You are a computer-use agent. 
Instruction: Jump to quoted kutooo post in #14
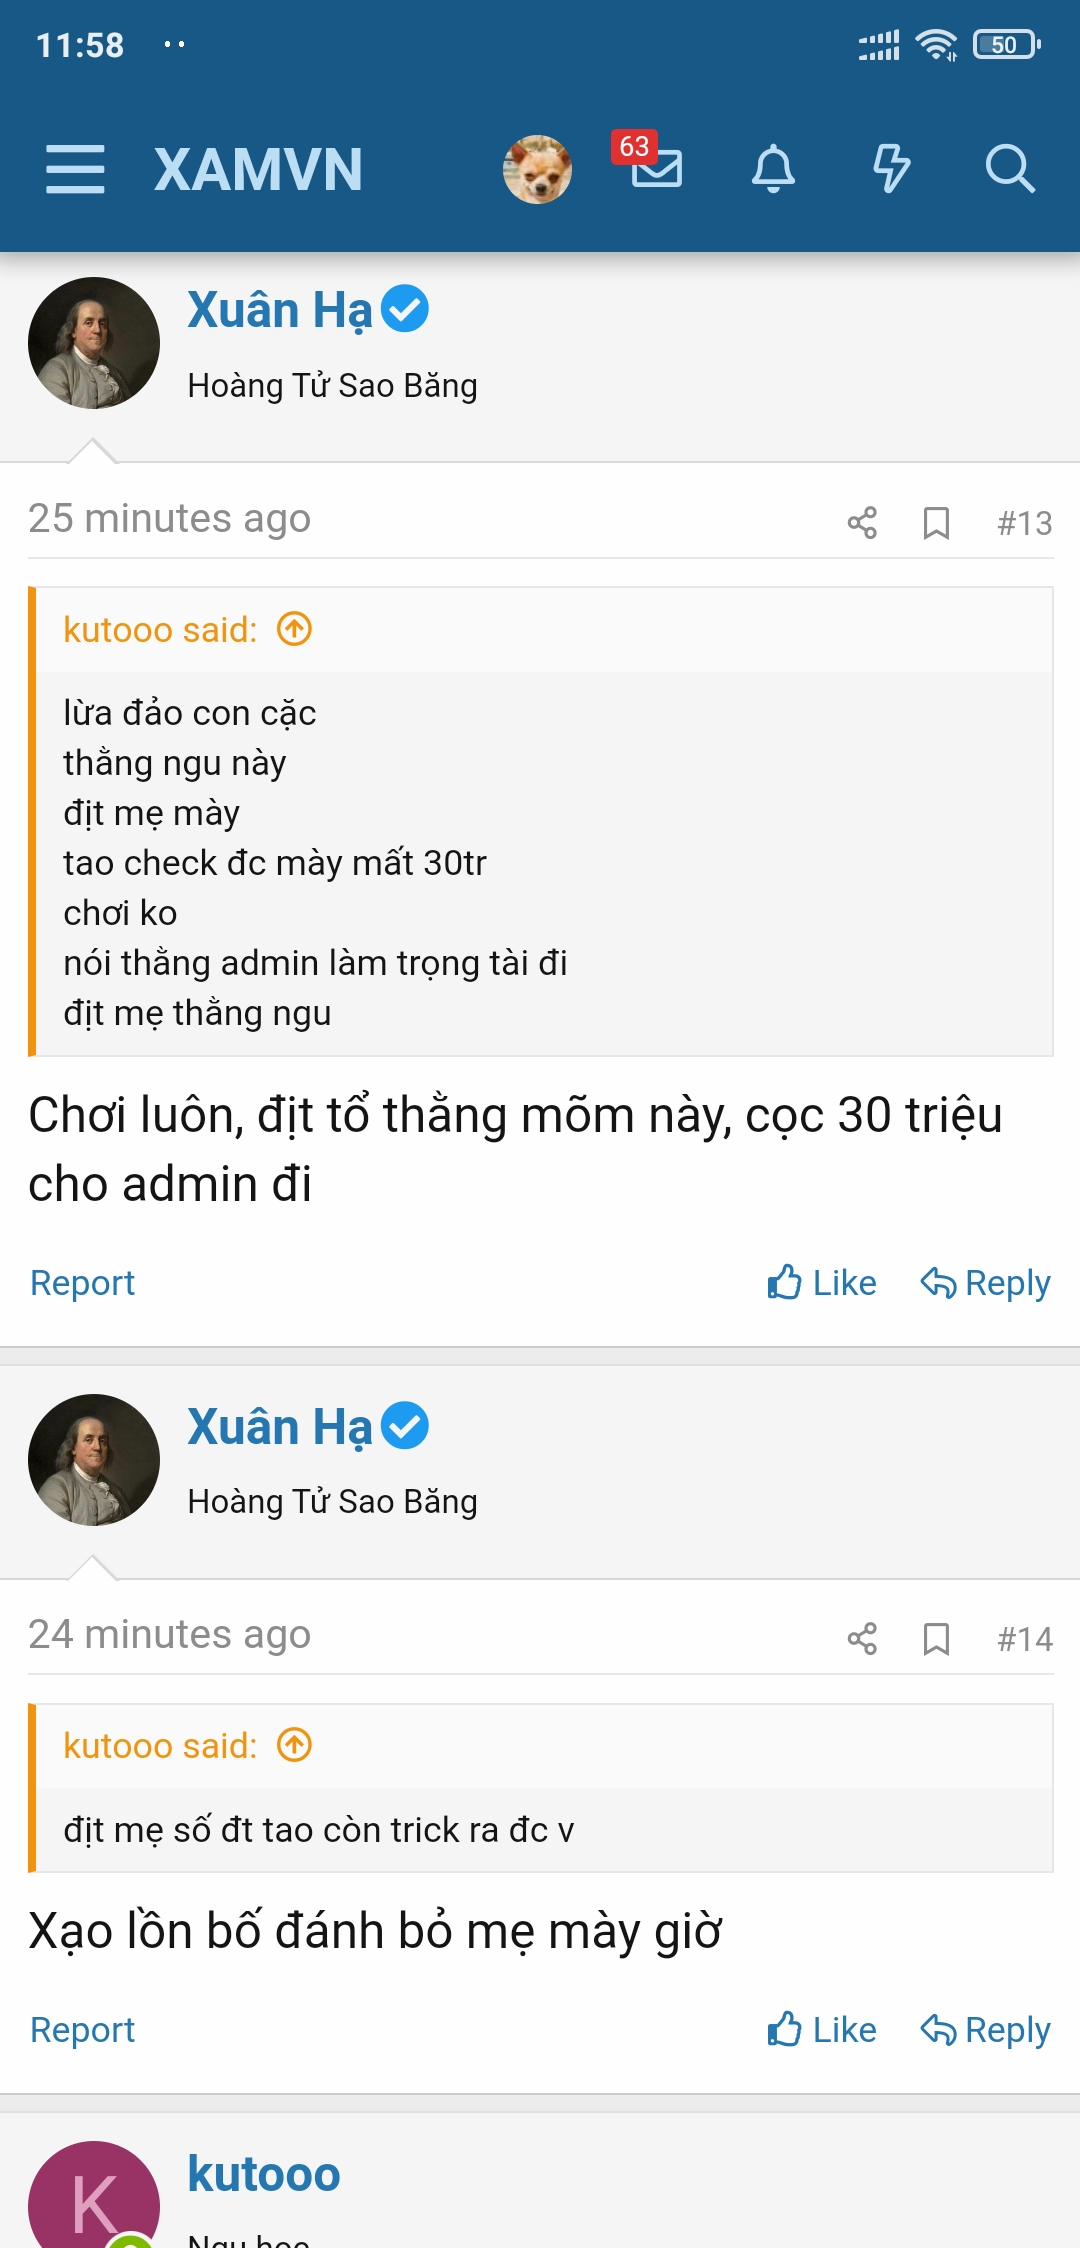click(295, 1746)
